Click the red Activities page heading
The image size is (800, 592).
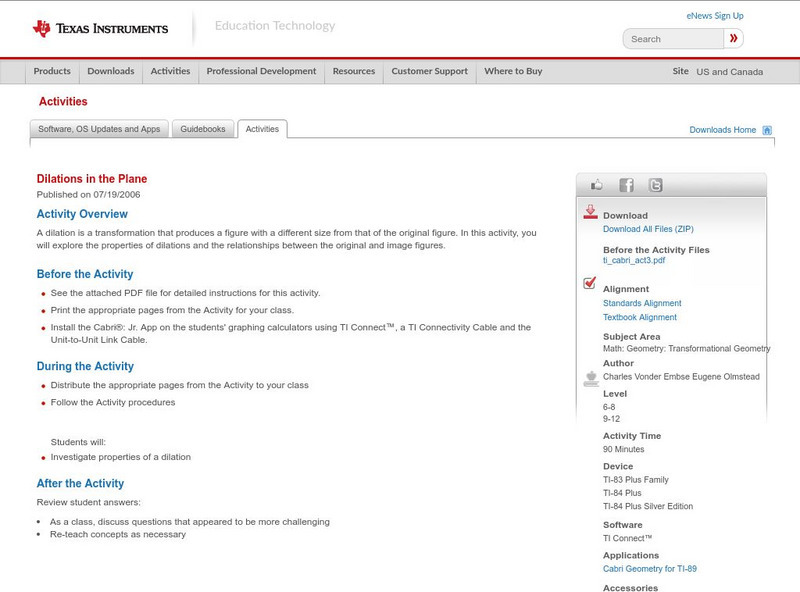[x=63, y=102]
